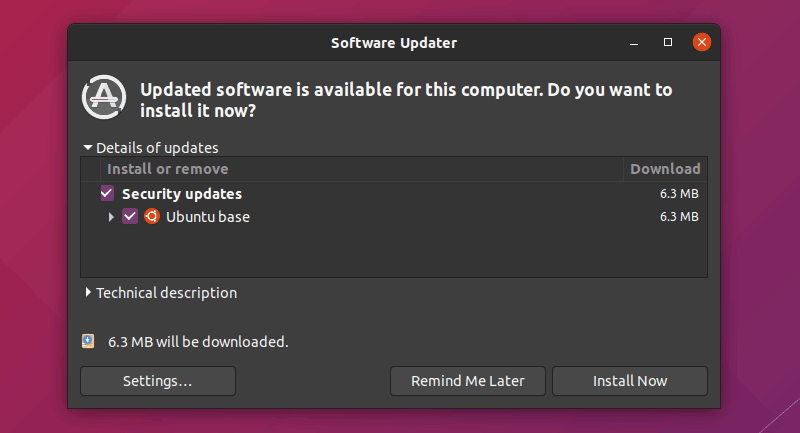
Task: Start installation with Install Now
Action: pos(630,381)
